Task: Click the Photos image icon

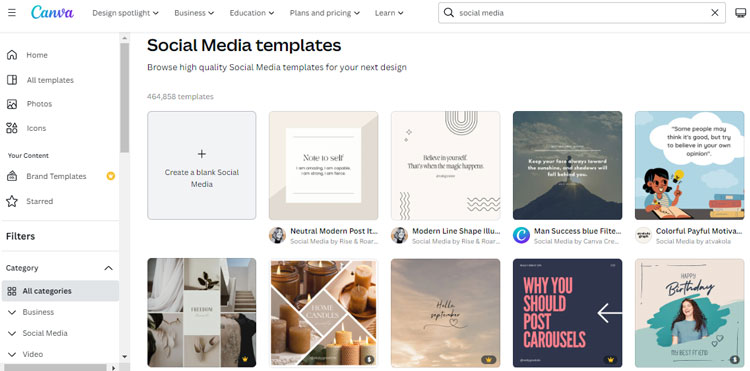Action: [x=12, y=104]
